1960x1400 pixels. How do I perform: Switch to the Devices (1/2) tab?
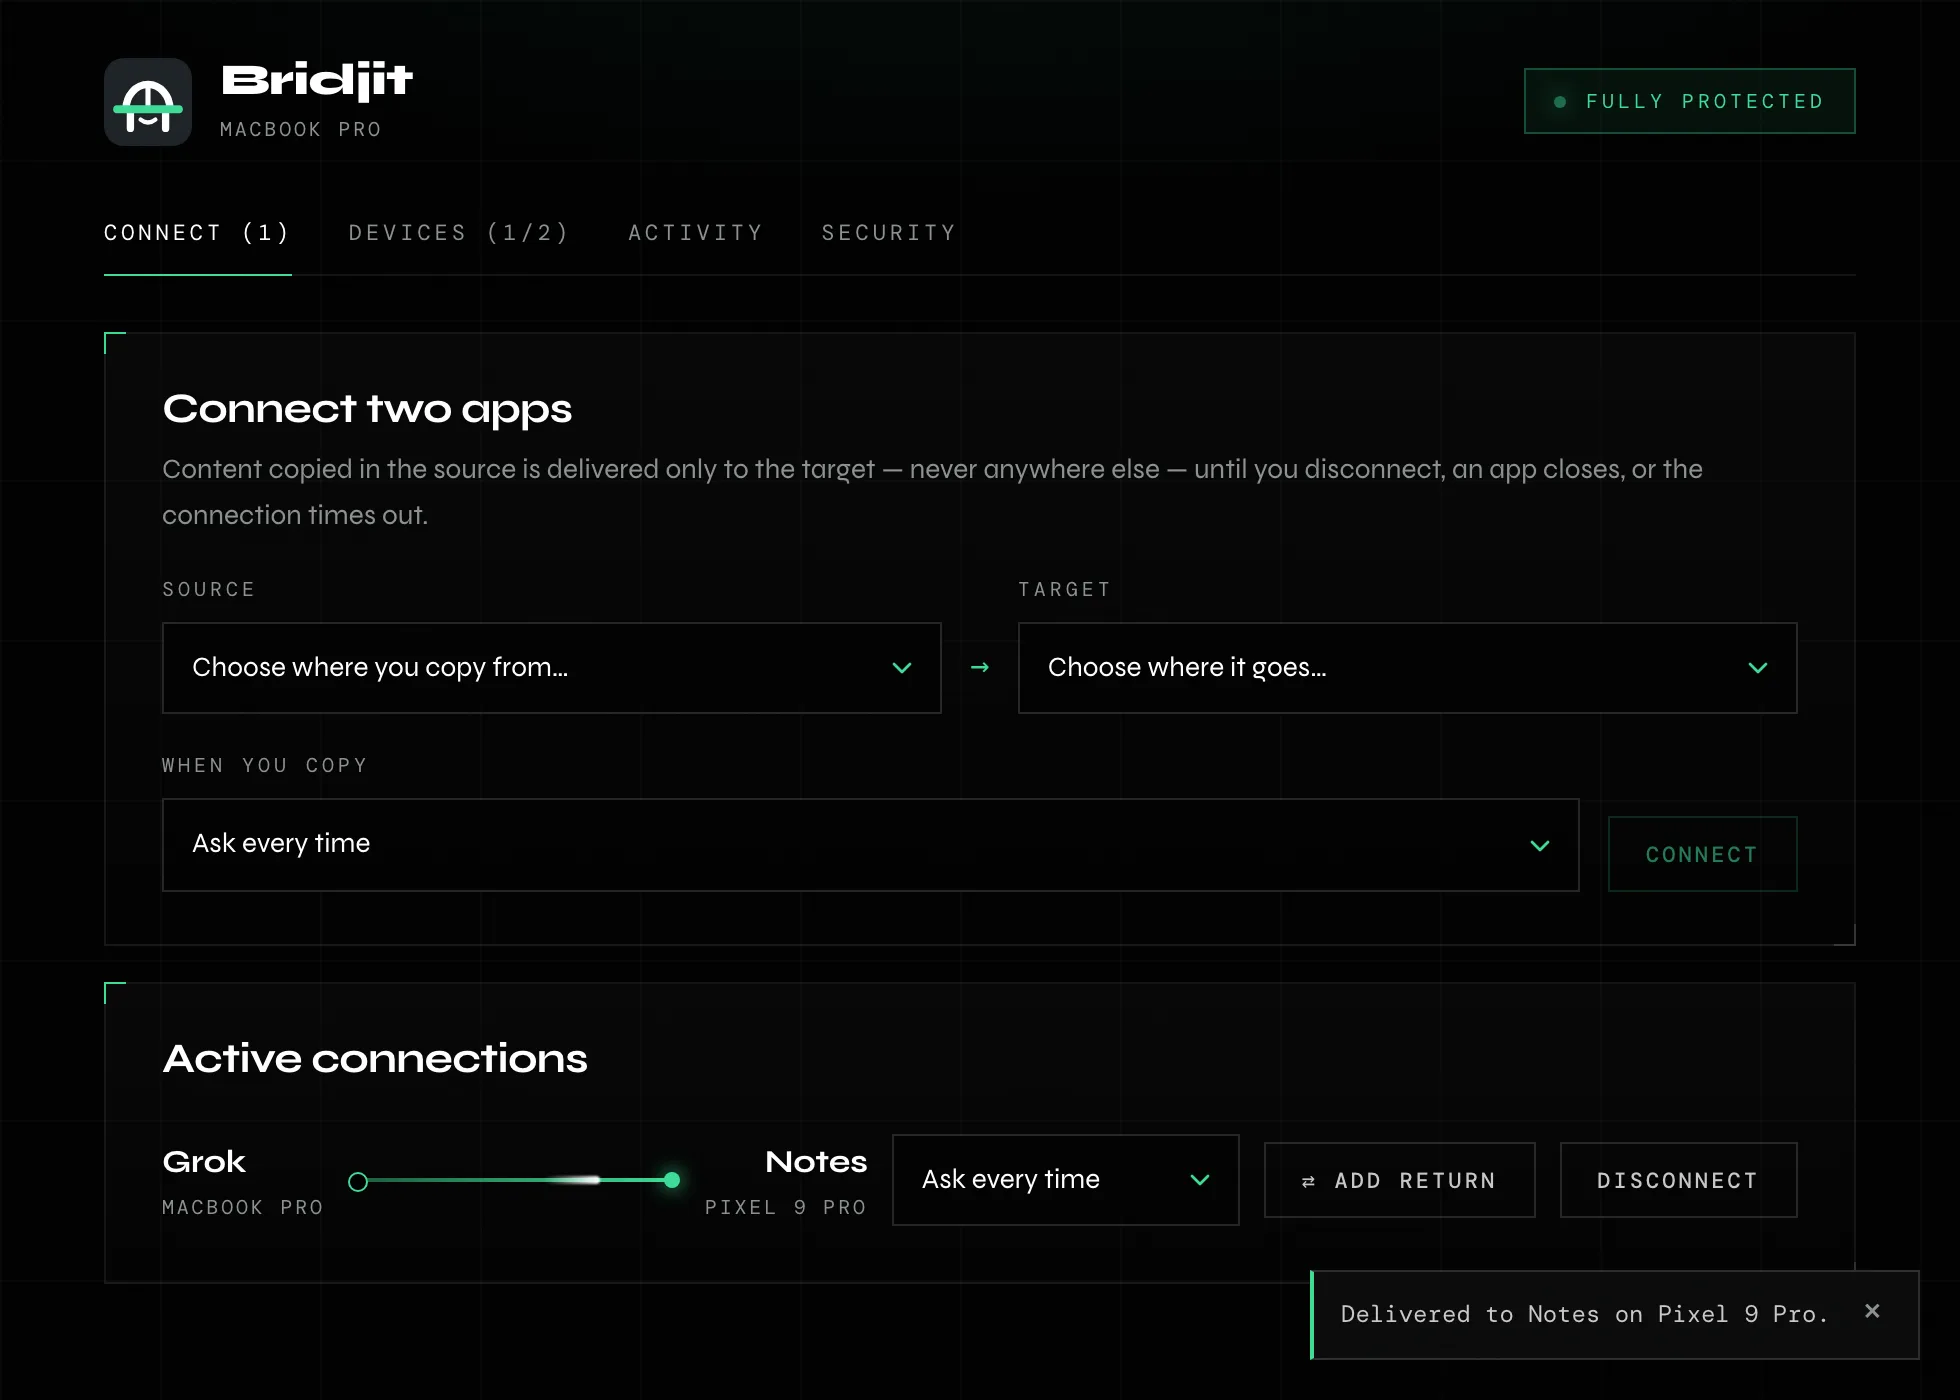coord(459,233)
